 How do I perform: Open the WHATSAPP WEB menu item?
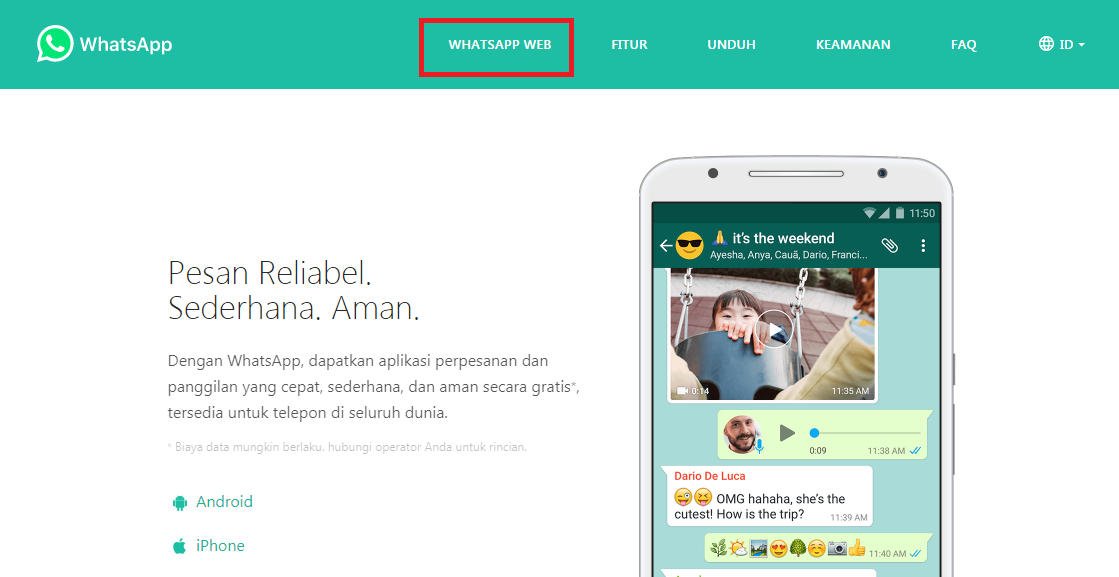(x=500, y=44)
